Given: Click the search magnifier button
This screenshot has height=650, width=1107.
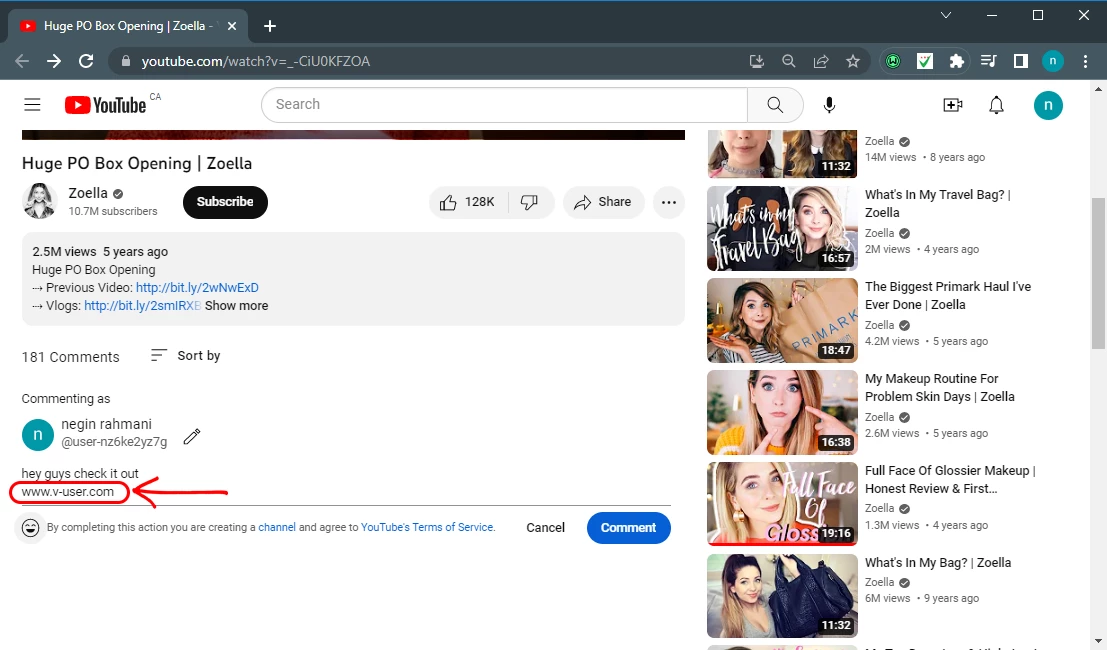Looking at the screenshot, I should [x=775, y=105].
